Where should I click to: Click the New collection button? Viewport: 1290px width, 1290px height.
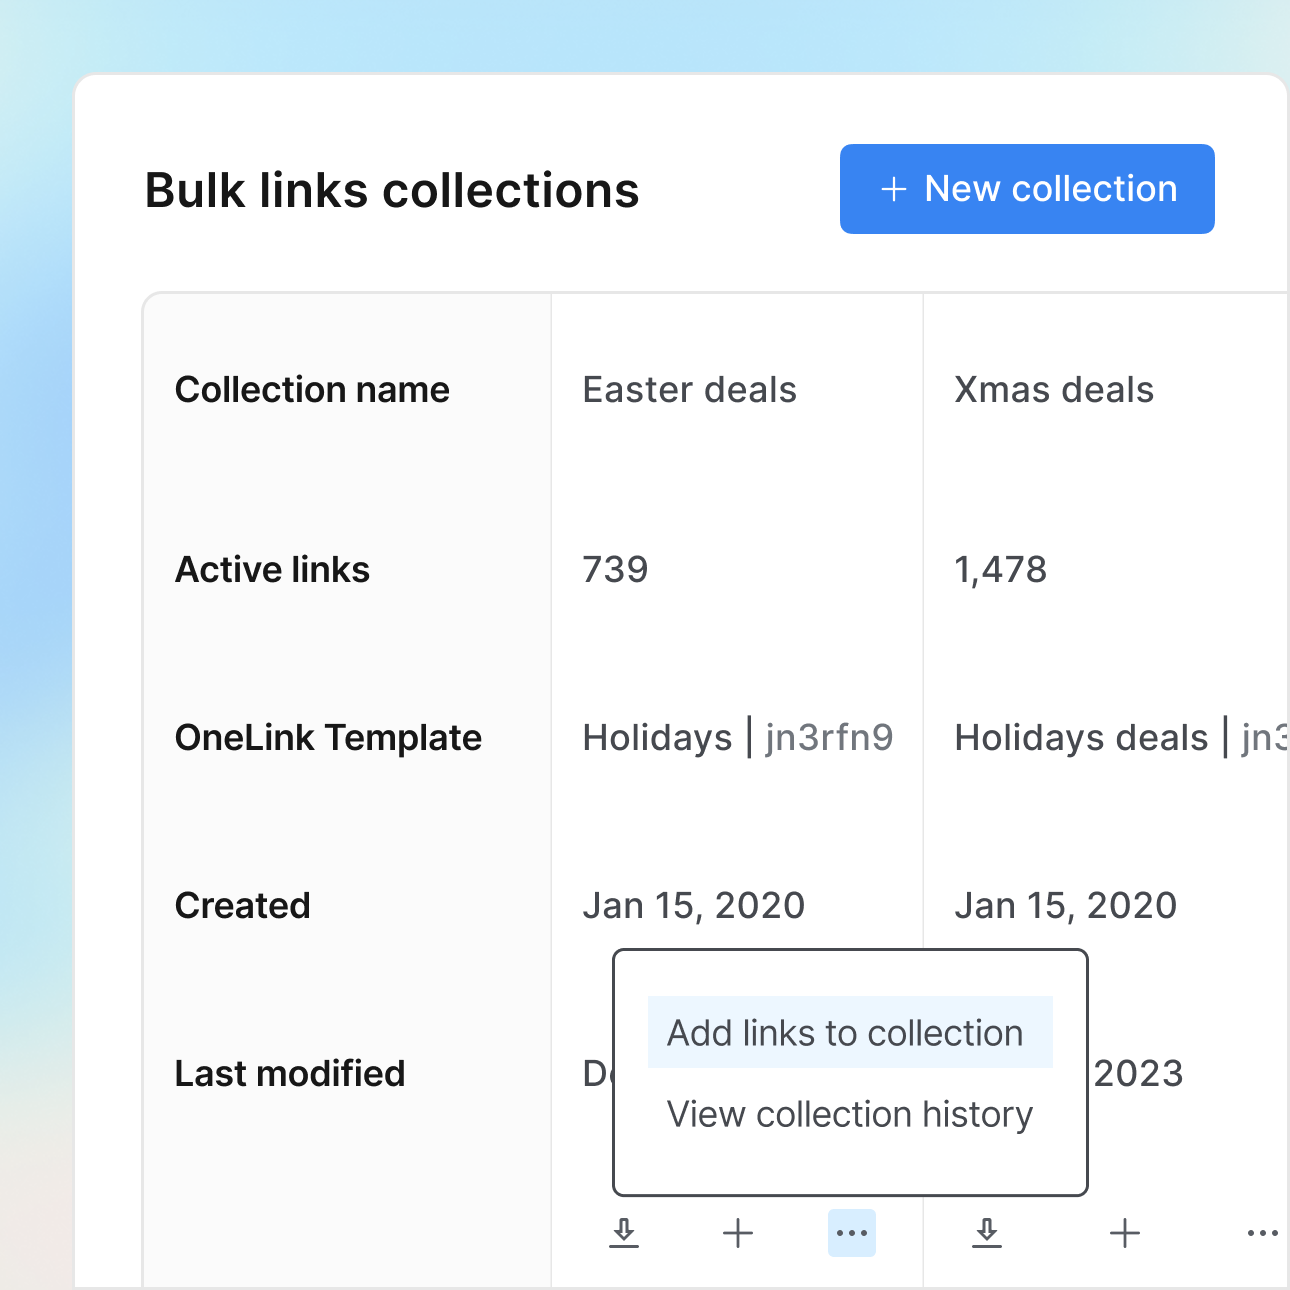pos(1027,189)
